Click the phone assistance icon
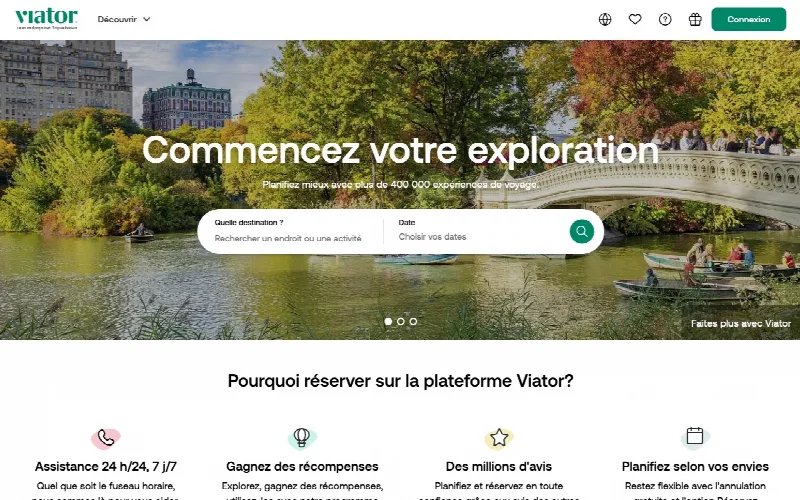The width and height of the screenshot is (800, 500). coord(106,438)
